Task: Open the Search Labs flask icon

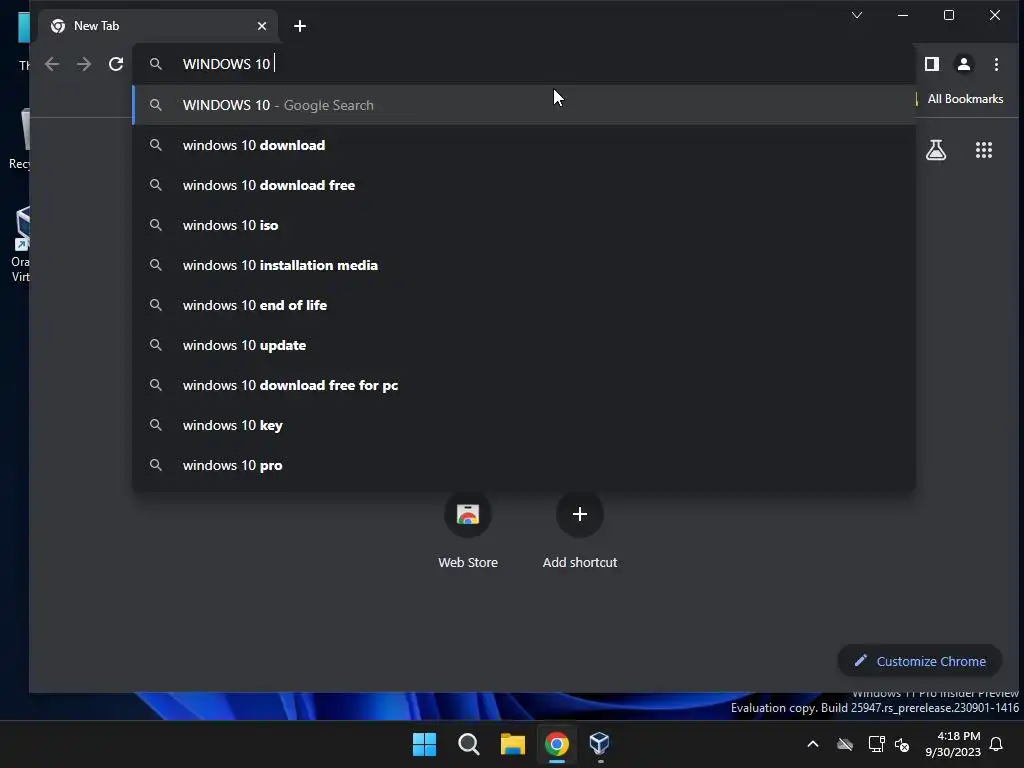Action: point(936,150)
